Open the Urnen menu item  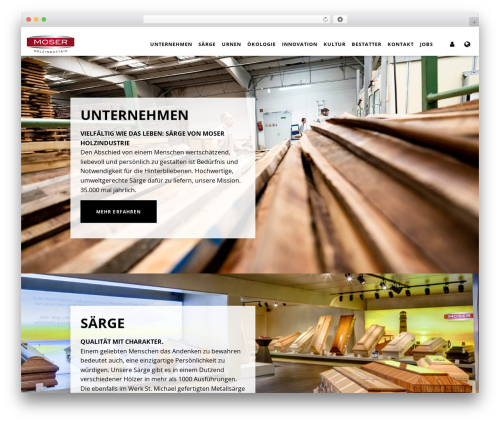tap(231, 44)
